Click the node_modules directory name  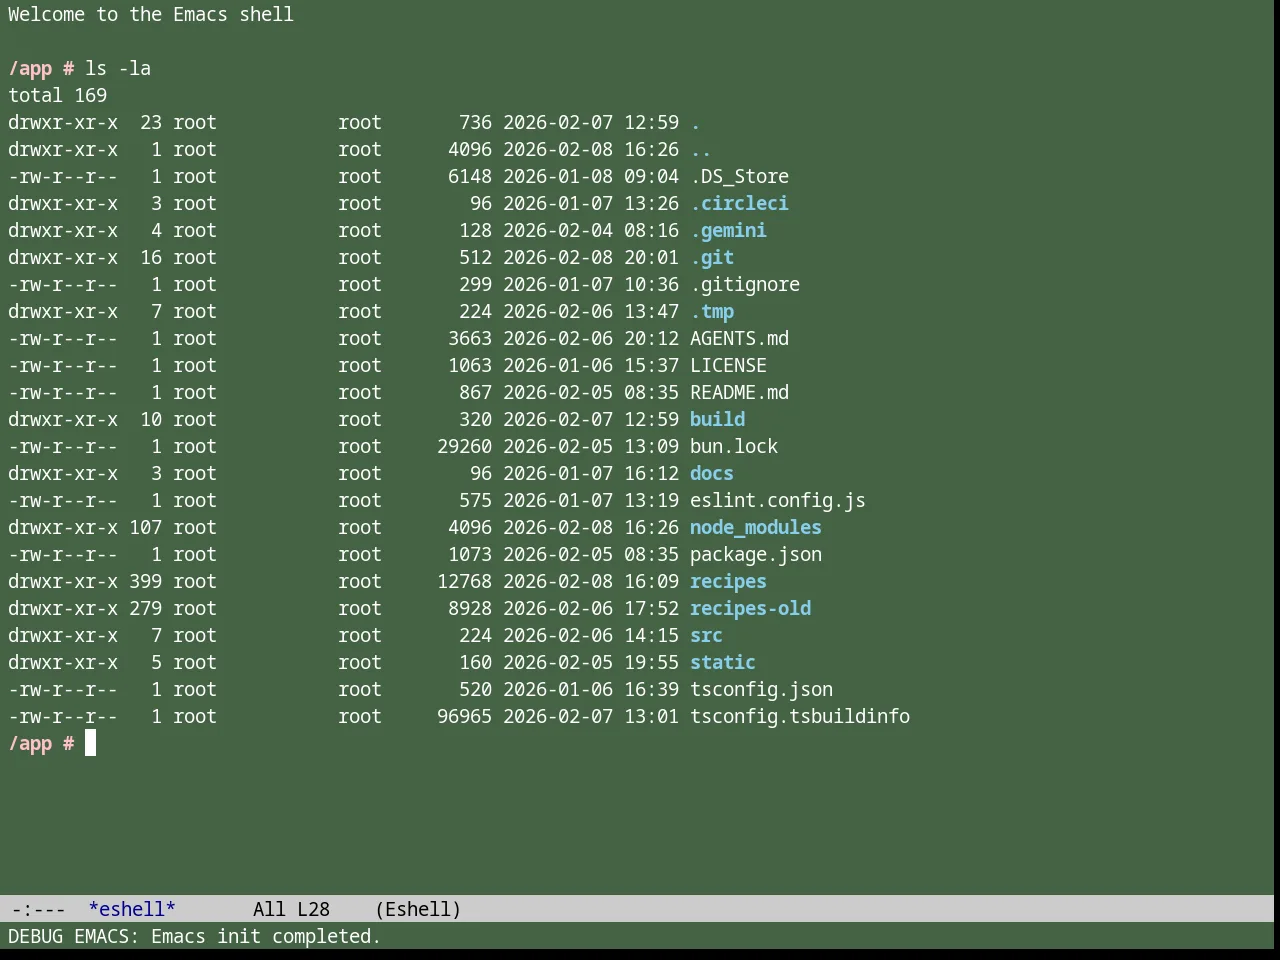pyautogui.click(x=756, y=527)
